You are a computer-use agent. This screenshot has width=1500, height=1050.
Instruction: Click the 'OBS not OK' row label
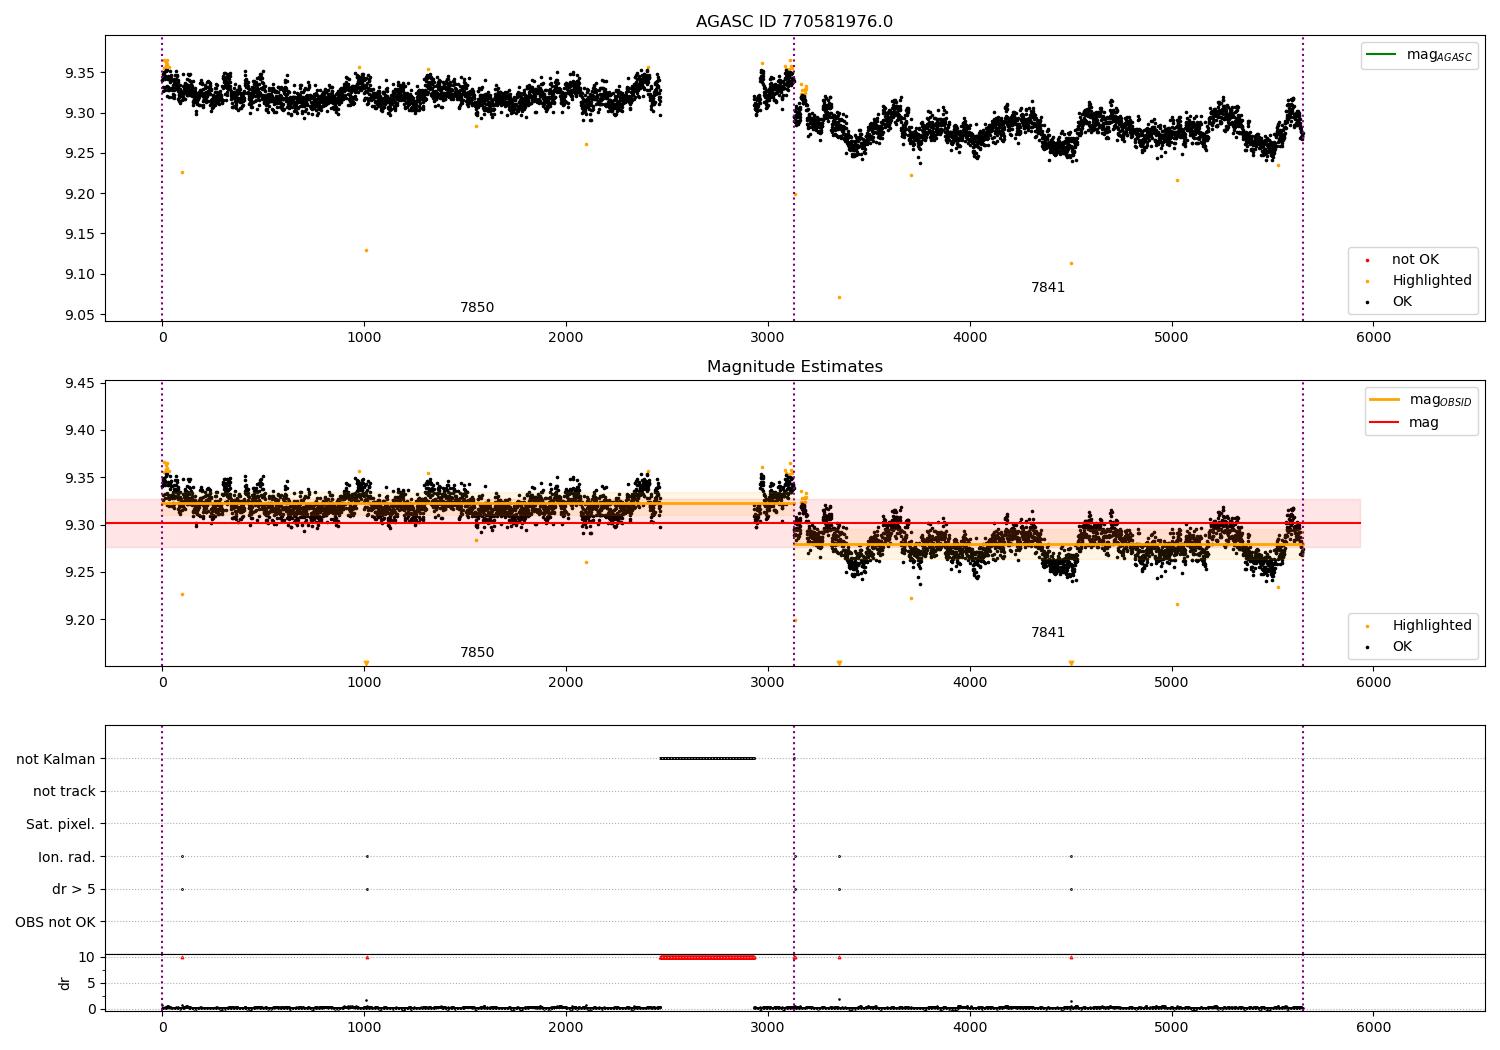pos(56,922)
